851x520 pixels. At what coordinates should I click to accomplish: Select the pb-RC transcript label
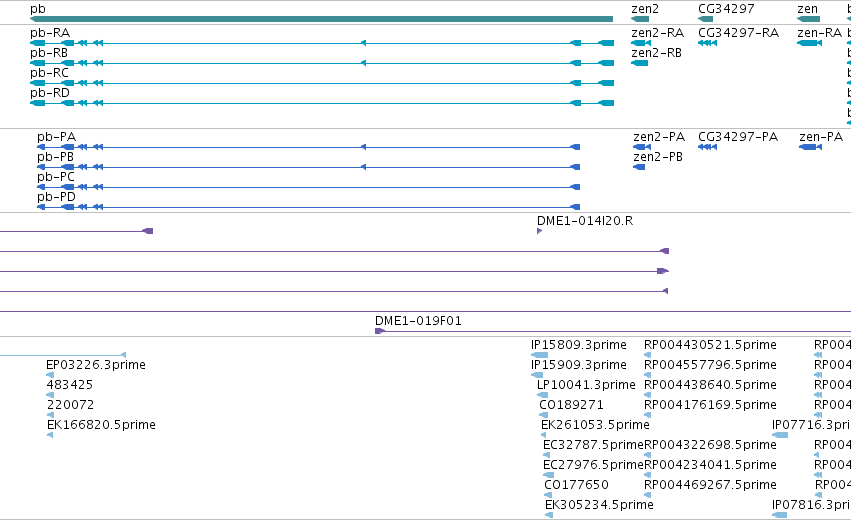[49, 73]
